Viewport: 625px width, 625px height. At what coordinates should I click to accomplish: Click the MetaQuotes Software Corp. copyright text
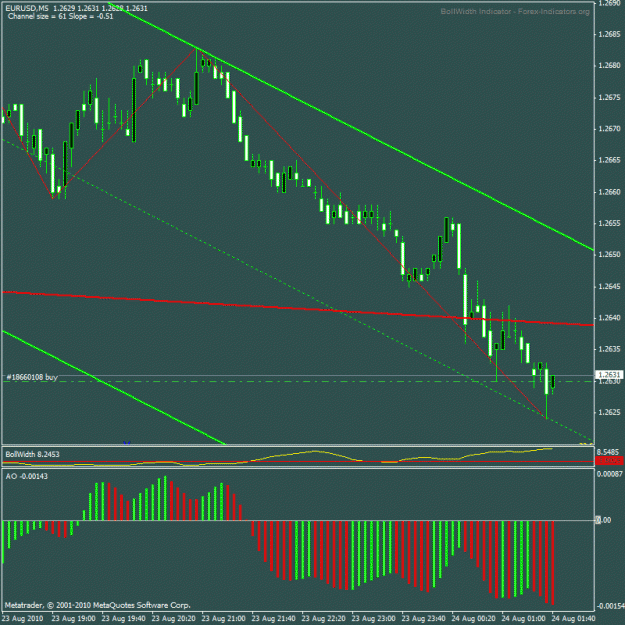point(98,605)
